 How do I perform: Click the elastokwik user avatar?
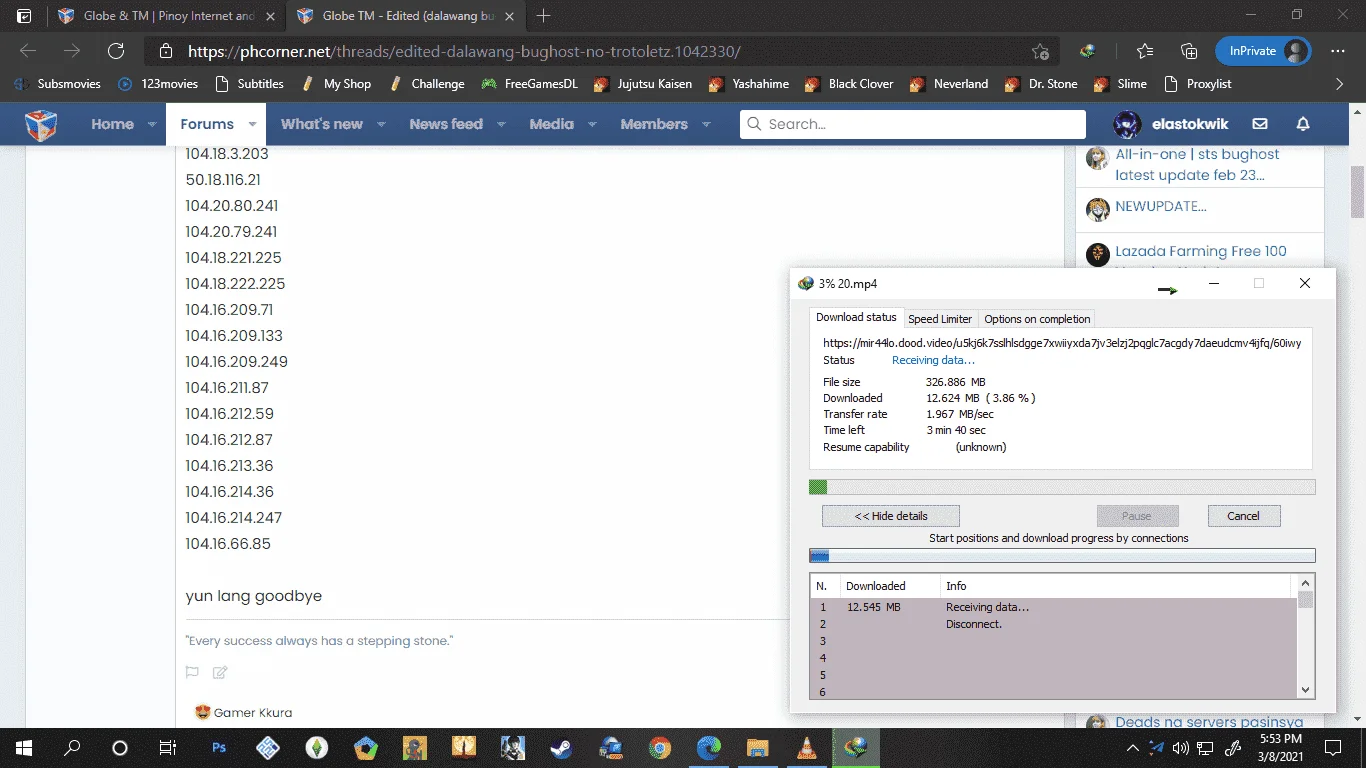coord(1127,124)
